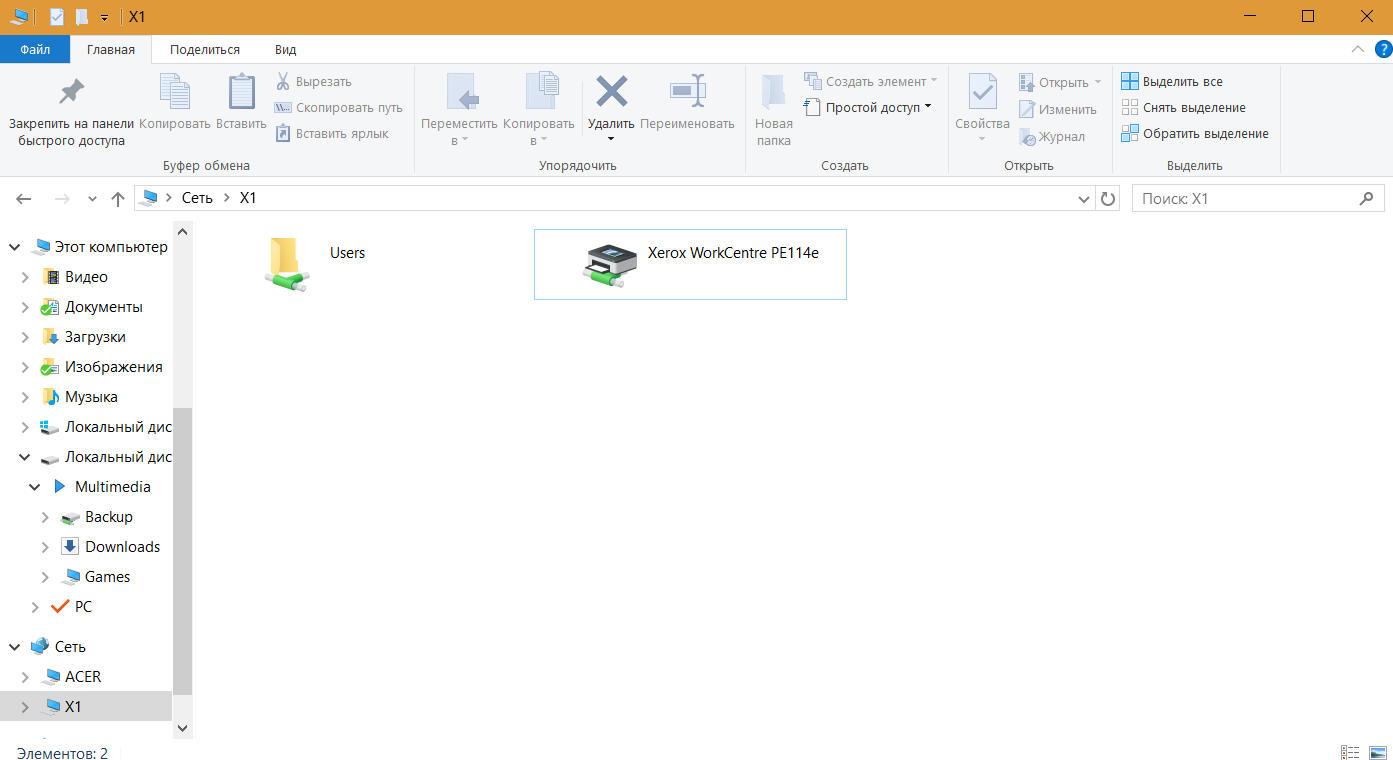1393x760 pixels.
Task: Click the Изменить ribbon command
Action: pos(1058,109)
